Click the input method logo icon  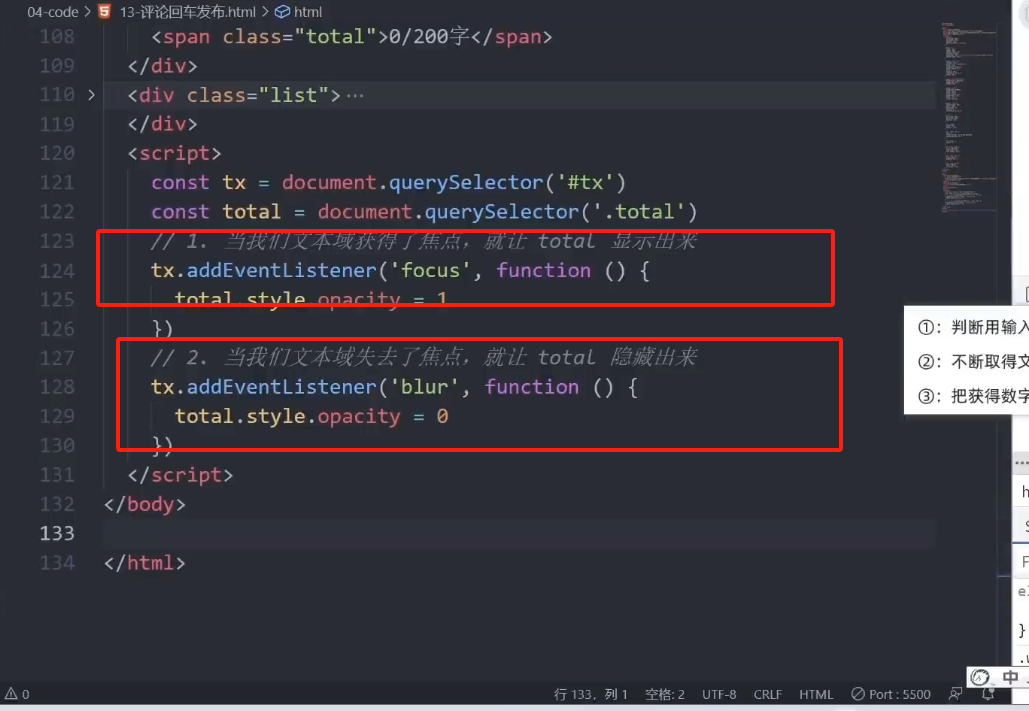[980, 677]
